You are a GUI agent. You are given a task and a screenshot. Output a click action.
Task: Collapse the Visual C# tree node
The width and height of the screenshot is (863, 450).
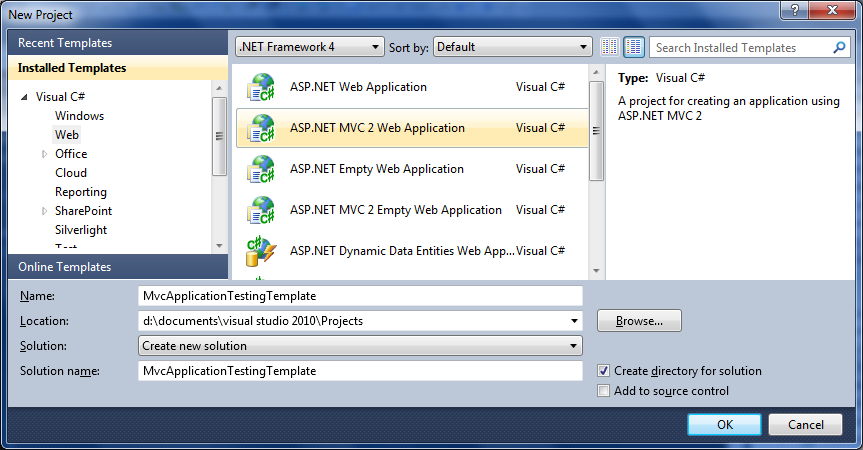click(24, 97)
